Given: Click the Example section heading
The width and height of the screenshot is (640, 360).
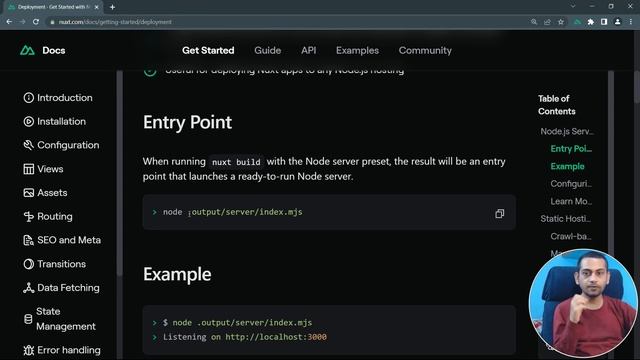Looking at the screenshot, I should pos(177,274).
